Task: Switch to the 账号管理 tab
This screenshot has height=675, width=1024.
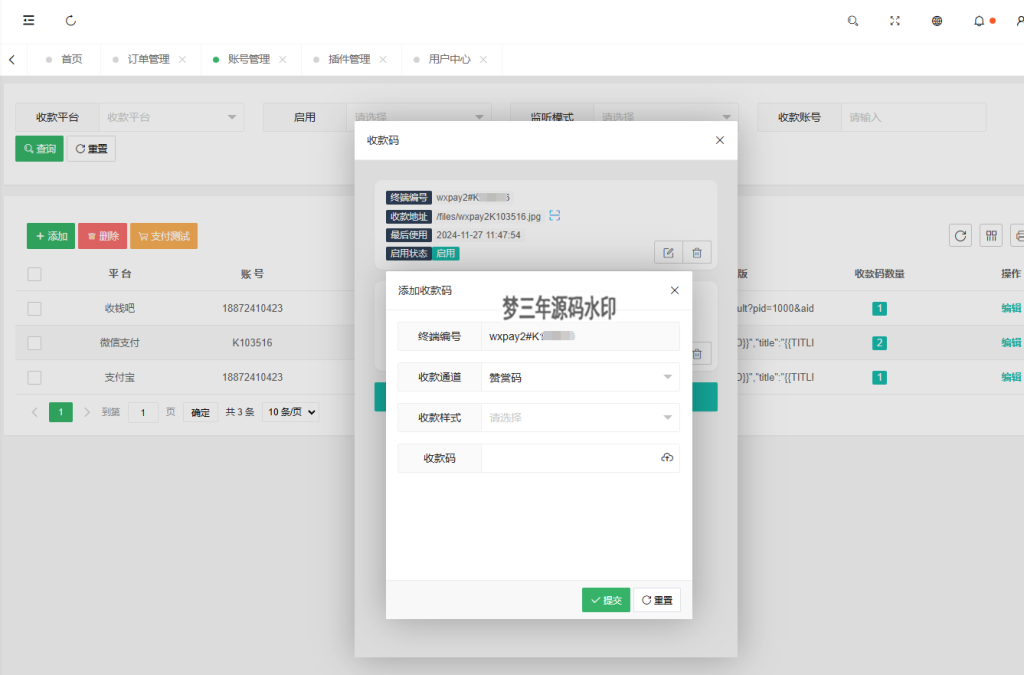Action: (x=248, y=59)
